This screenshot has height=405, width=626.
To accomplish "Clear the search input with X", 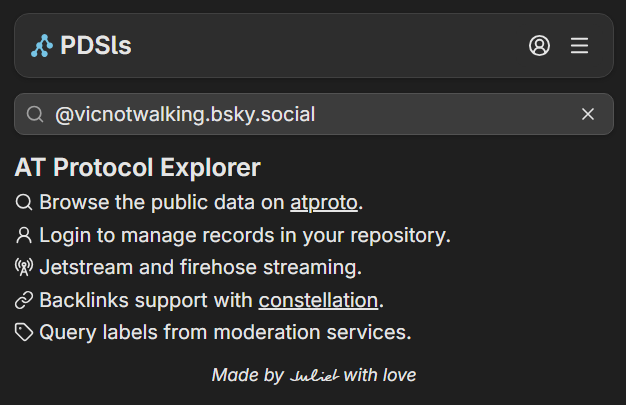I will (x=588, y=114).
